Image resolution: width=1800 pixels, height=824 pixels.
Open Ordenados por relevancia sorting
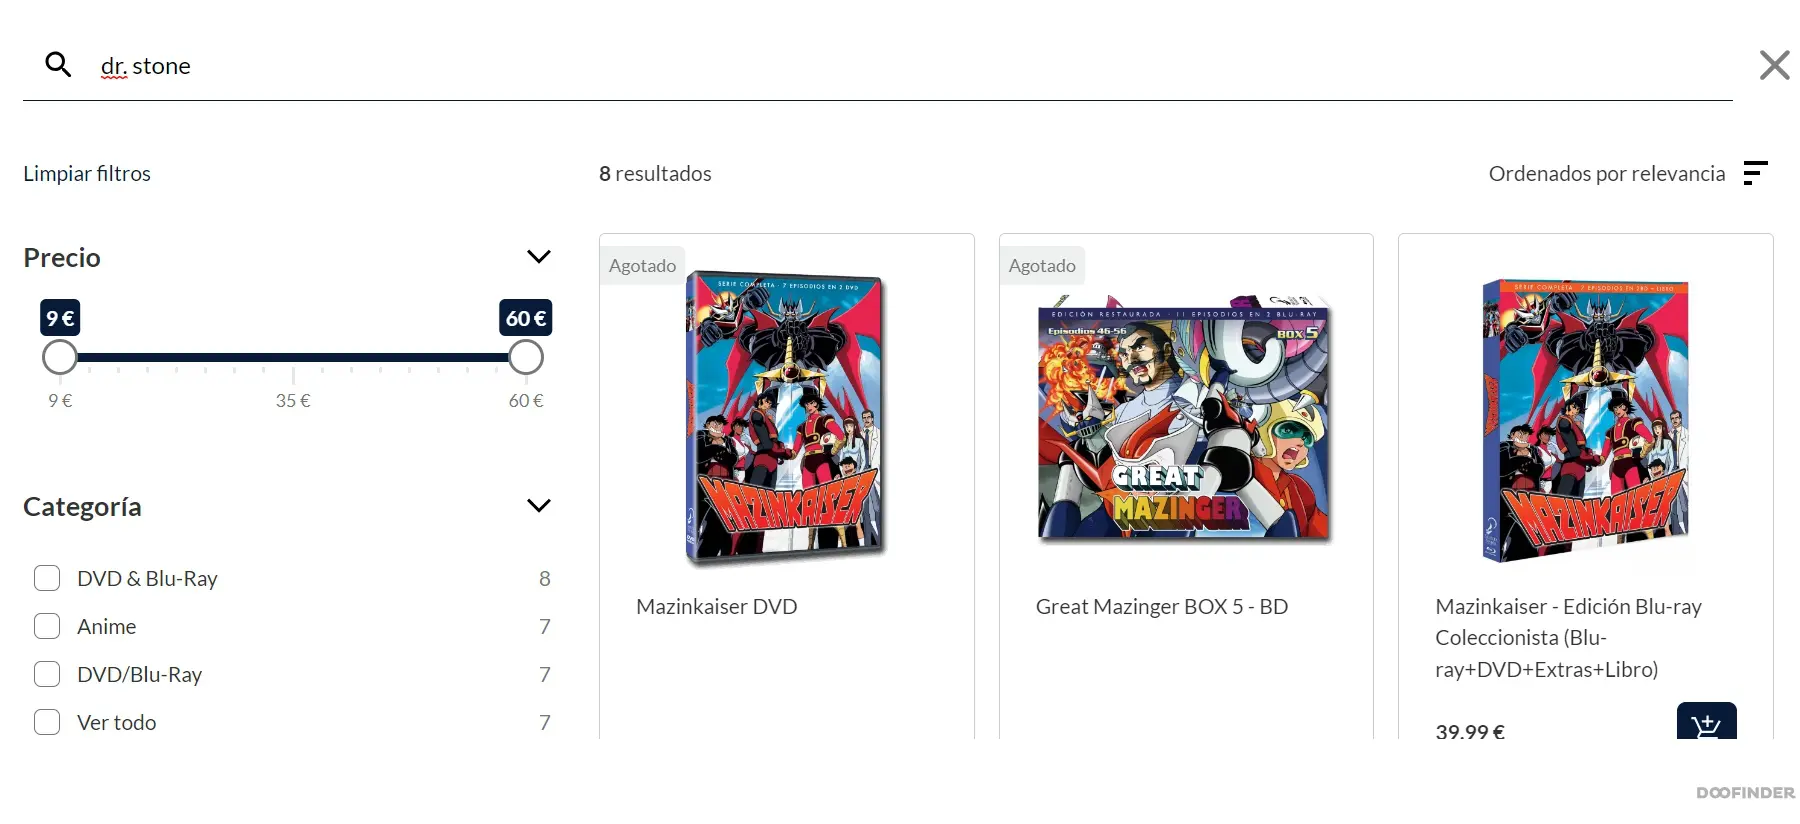(1606, 174)
